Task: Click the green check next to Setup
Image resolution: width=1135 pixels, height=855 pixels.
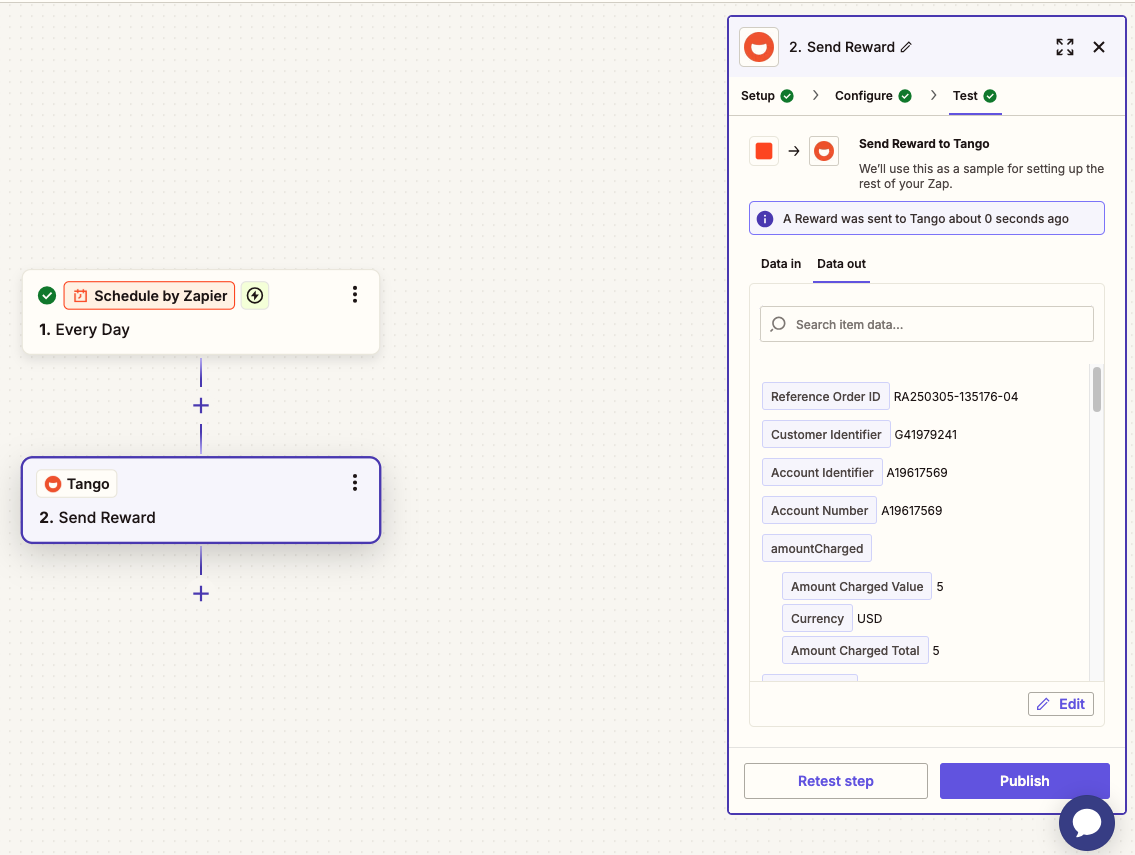Action: (x=787, y=96)
